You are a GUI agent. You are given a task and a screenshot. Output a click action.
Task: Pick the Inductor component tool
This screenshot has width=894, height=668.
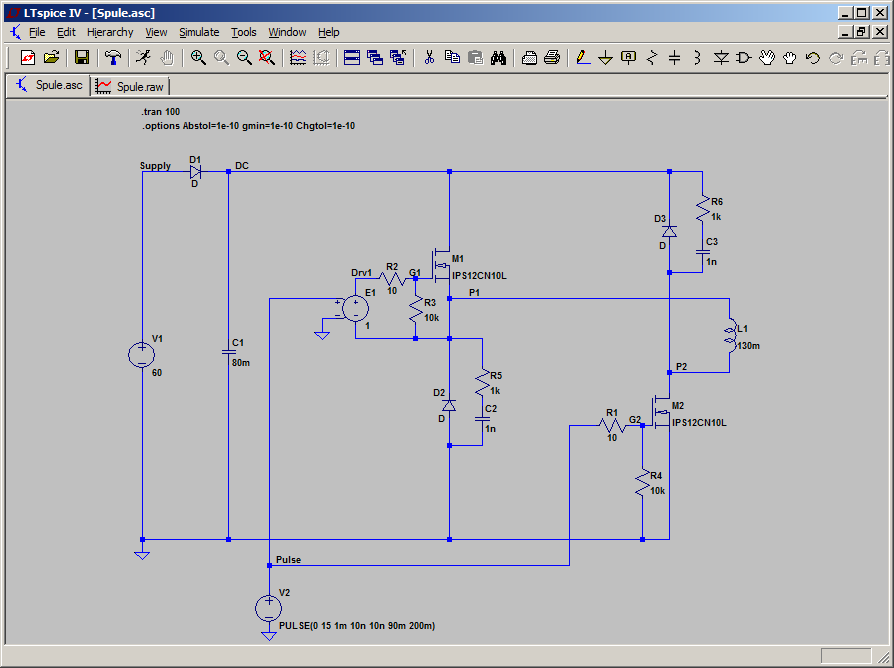coord(697,57)
